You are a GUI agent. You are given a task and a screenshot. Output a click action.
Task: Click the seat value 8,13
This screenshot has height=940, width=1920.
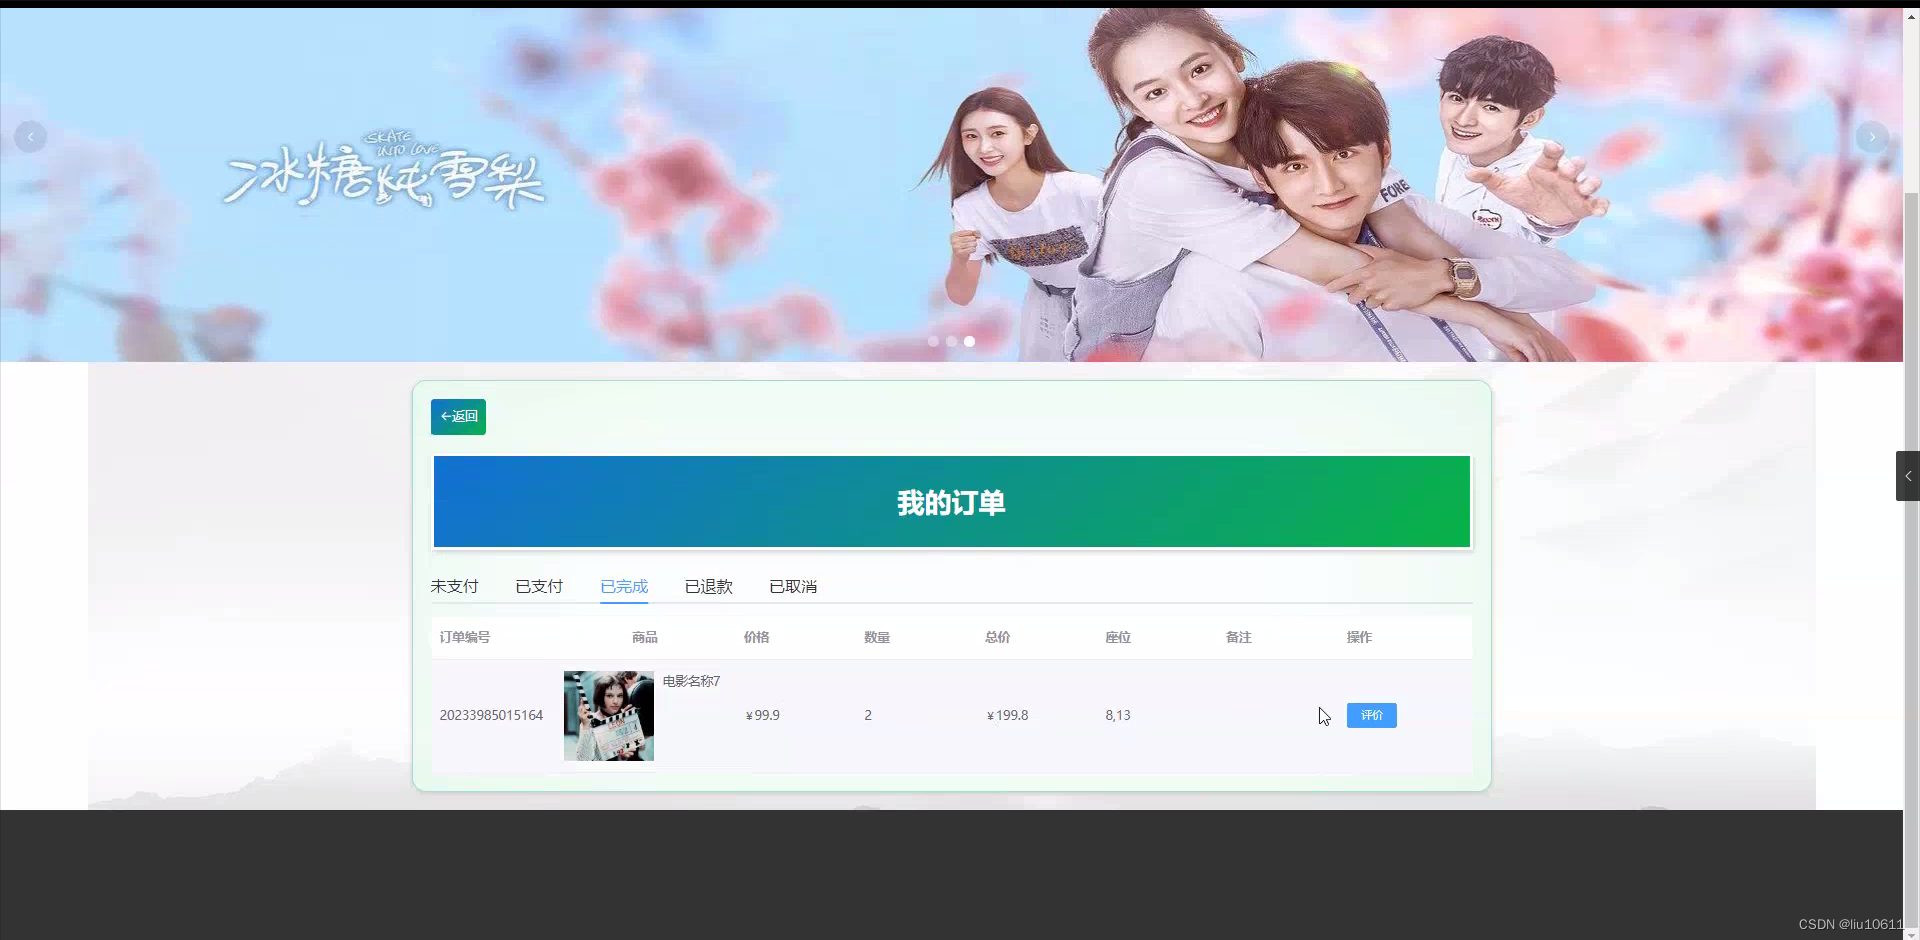point(1118,715)
